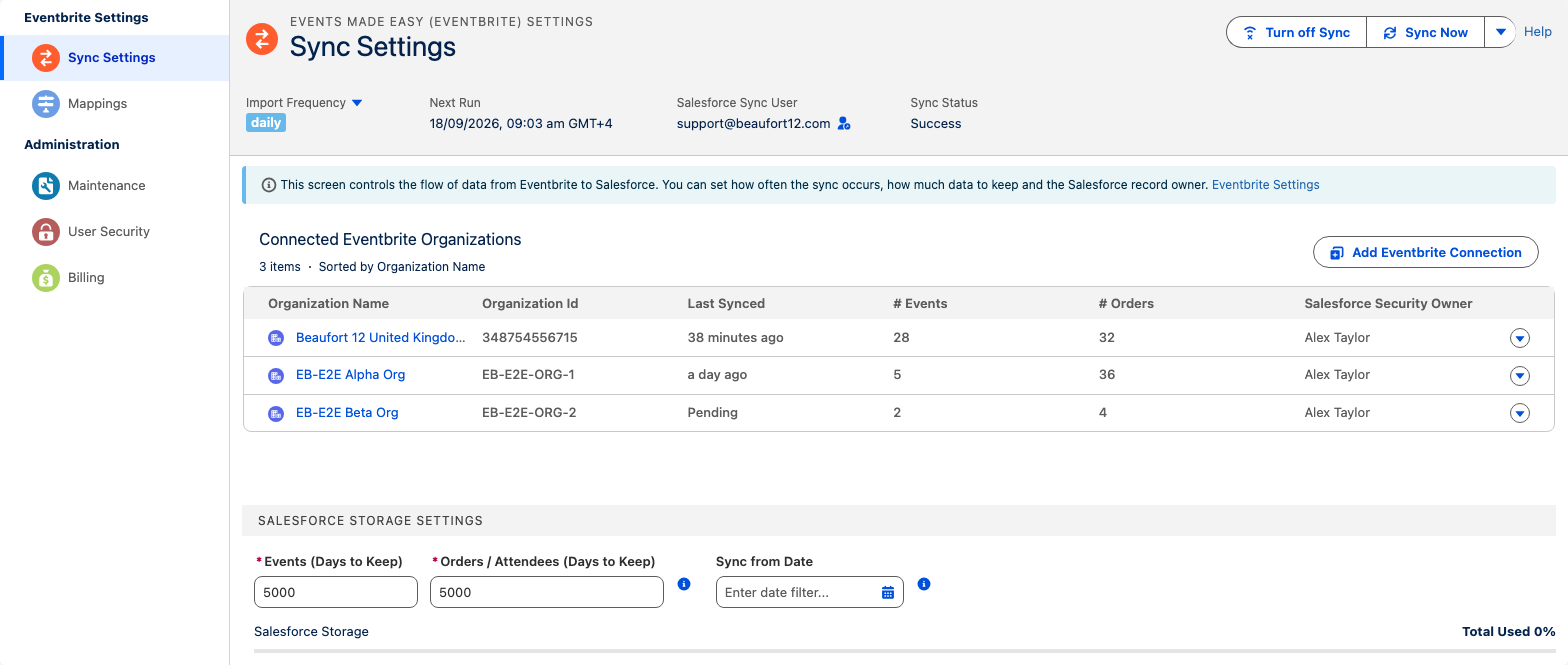Open Beaufort 12 United Kingdom organization link
The width and height of the screenshot is (1568, 665).
(x=381, y=338)
